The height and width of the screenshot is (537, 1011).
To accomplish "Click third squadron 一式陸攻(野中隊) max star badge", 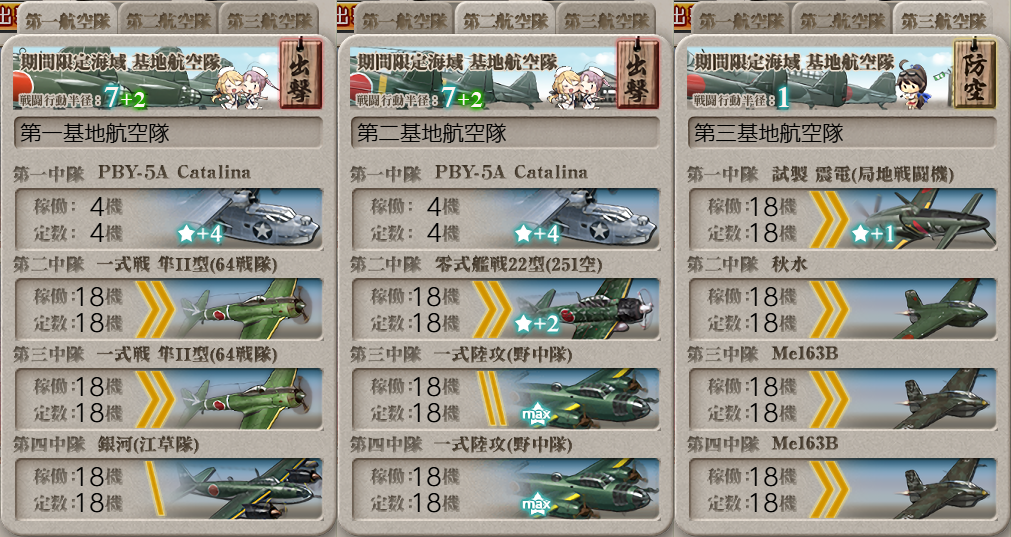I will [x=536, y=413].
